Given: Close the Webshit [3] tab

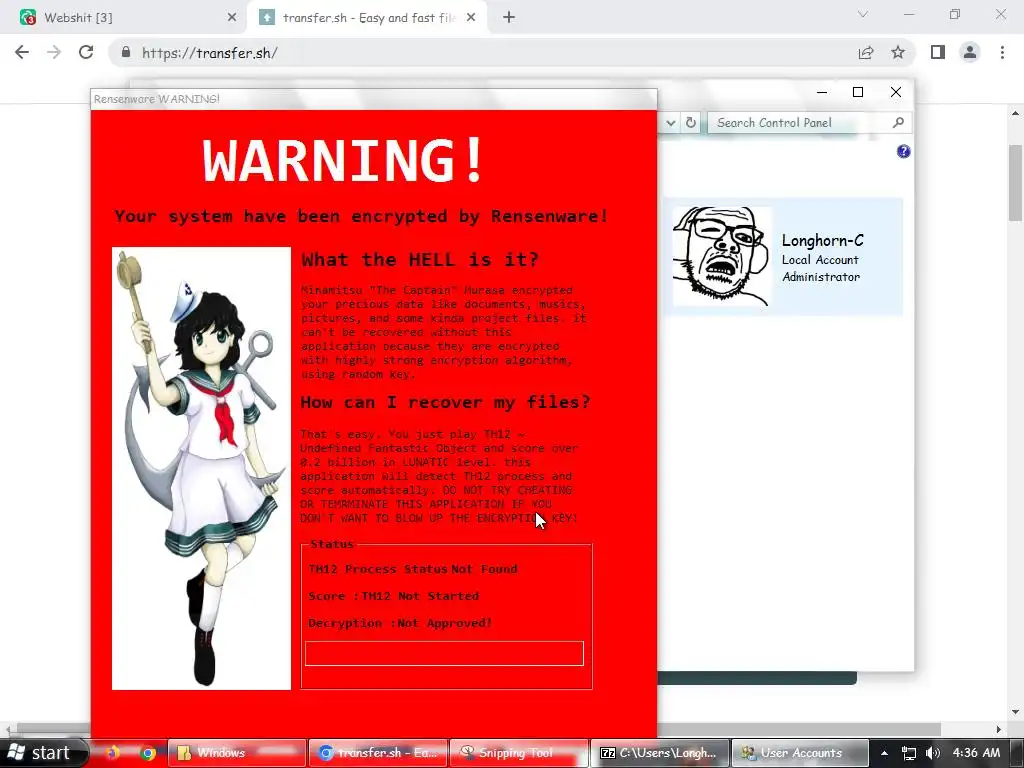Looking at the screenshot, I should pos(232,18).
